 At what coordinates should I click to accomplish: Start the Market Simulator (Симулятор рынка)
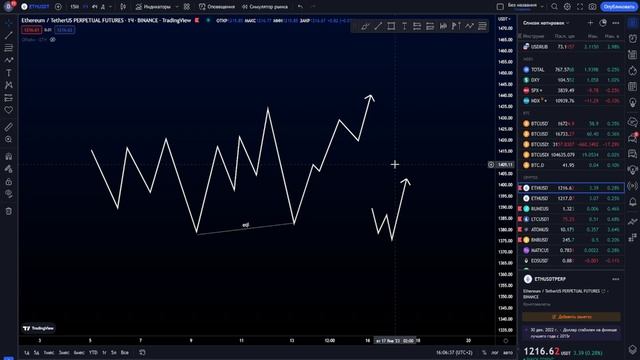coord(265,7)
